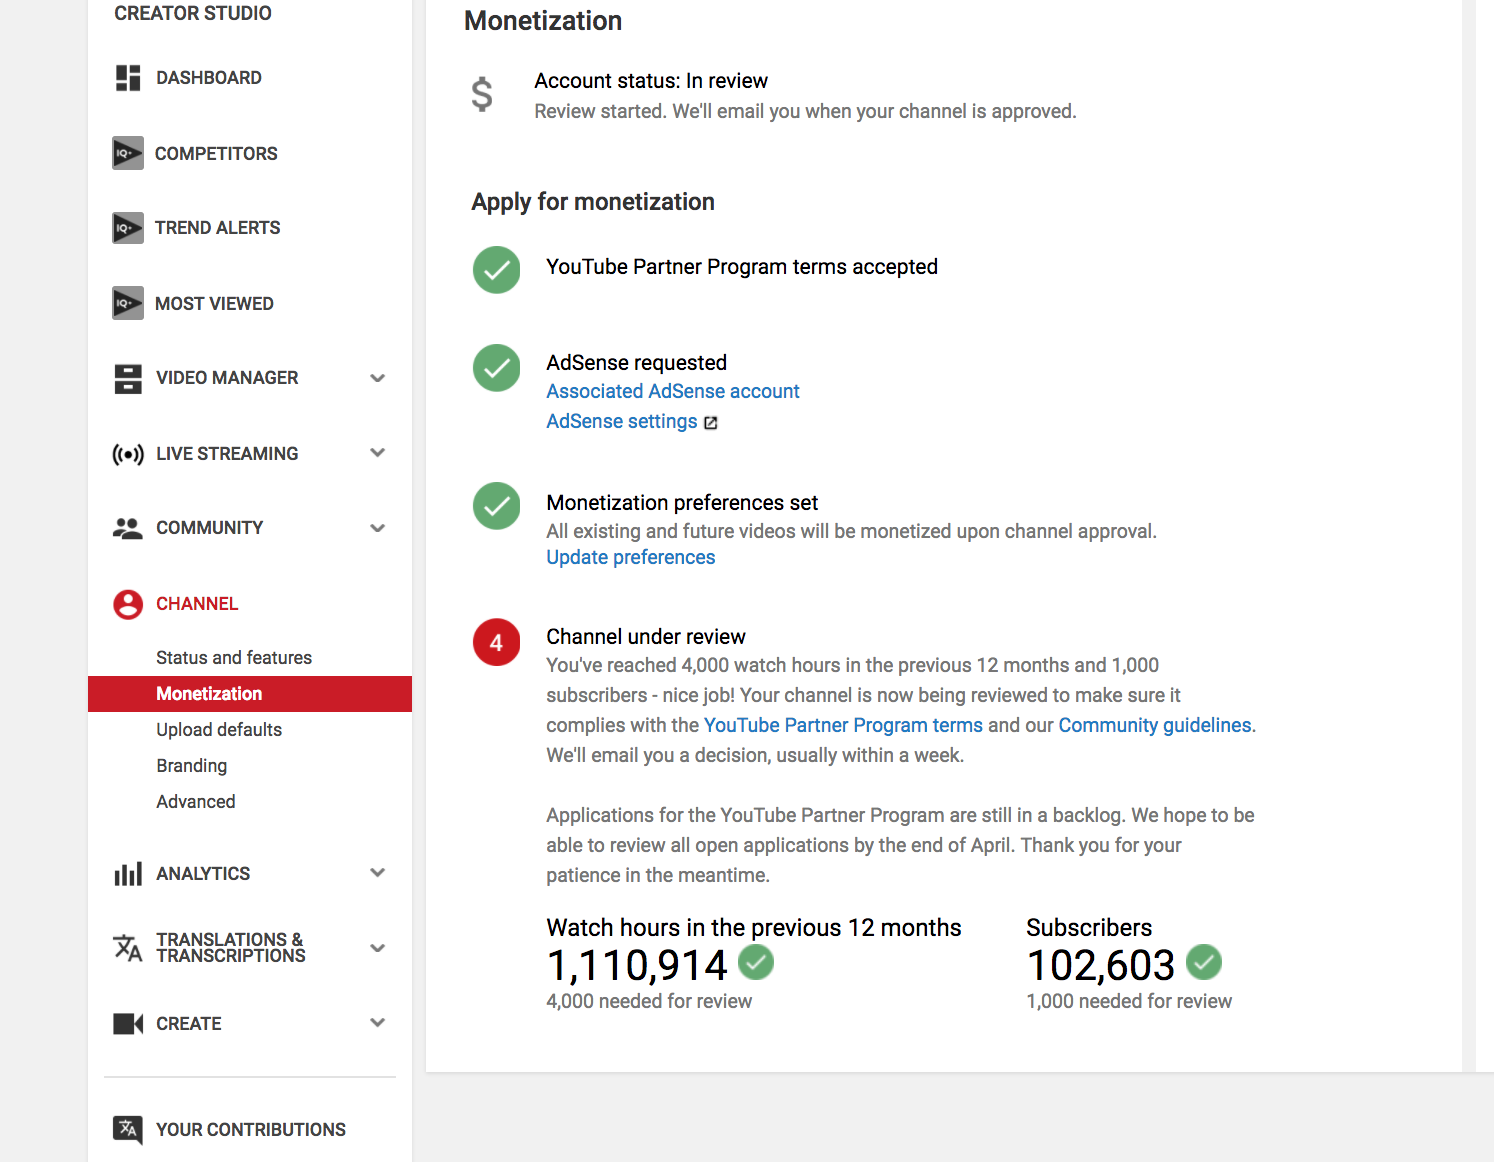
Task: Open the YouTube Partner Program terms link
Action: [x=844, y=725]
